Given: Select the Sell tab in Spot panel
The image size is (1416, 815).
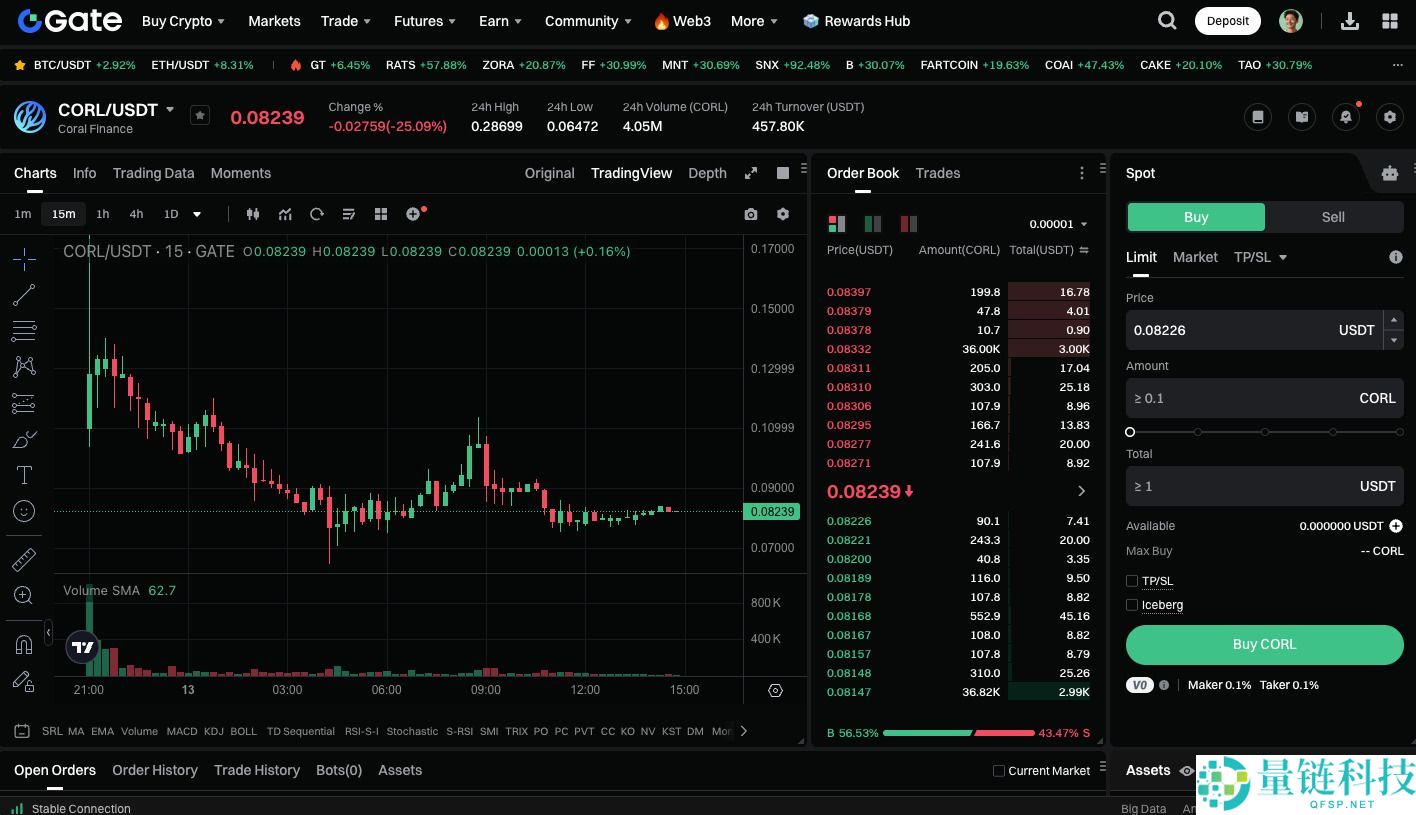Looking at the screenshot, I should pos(1333,217).
